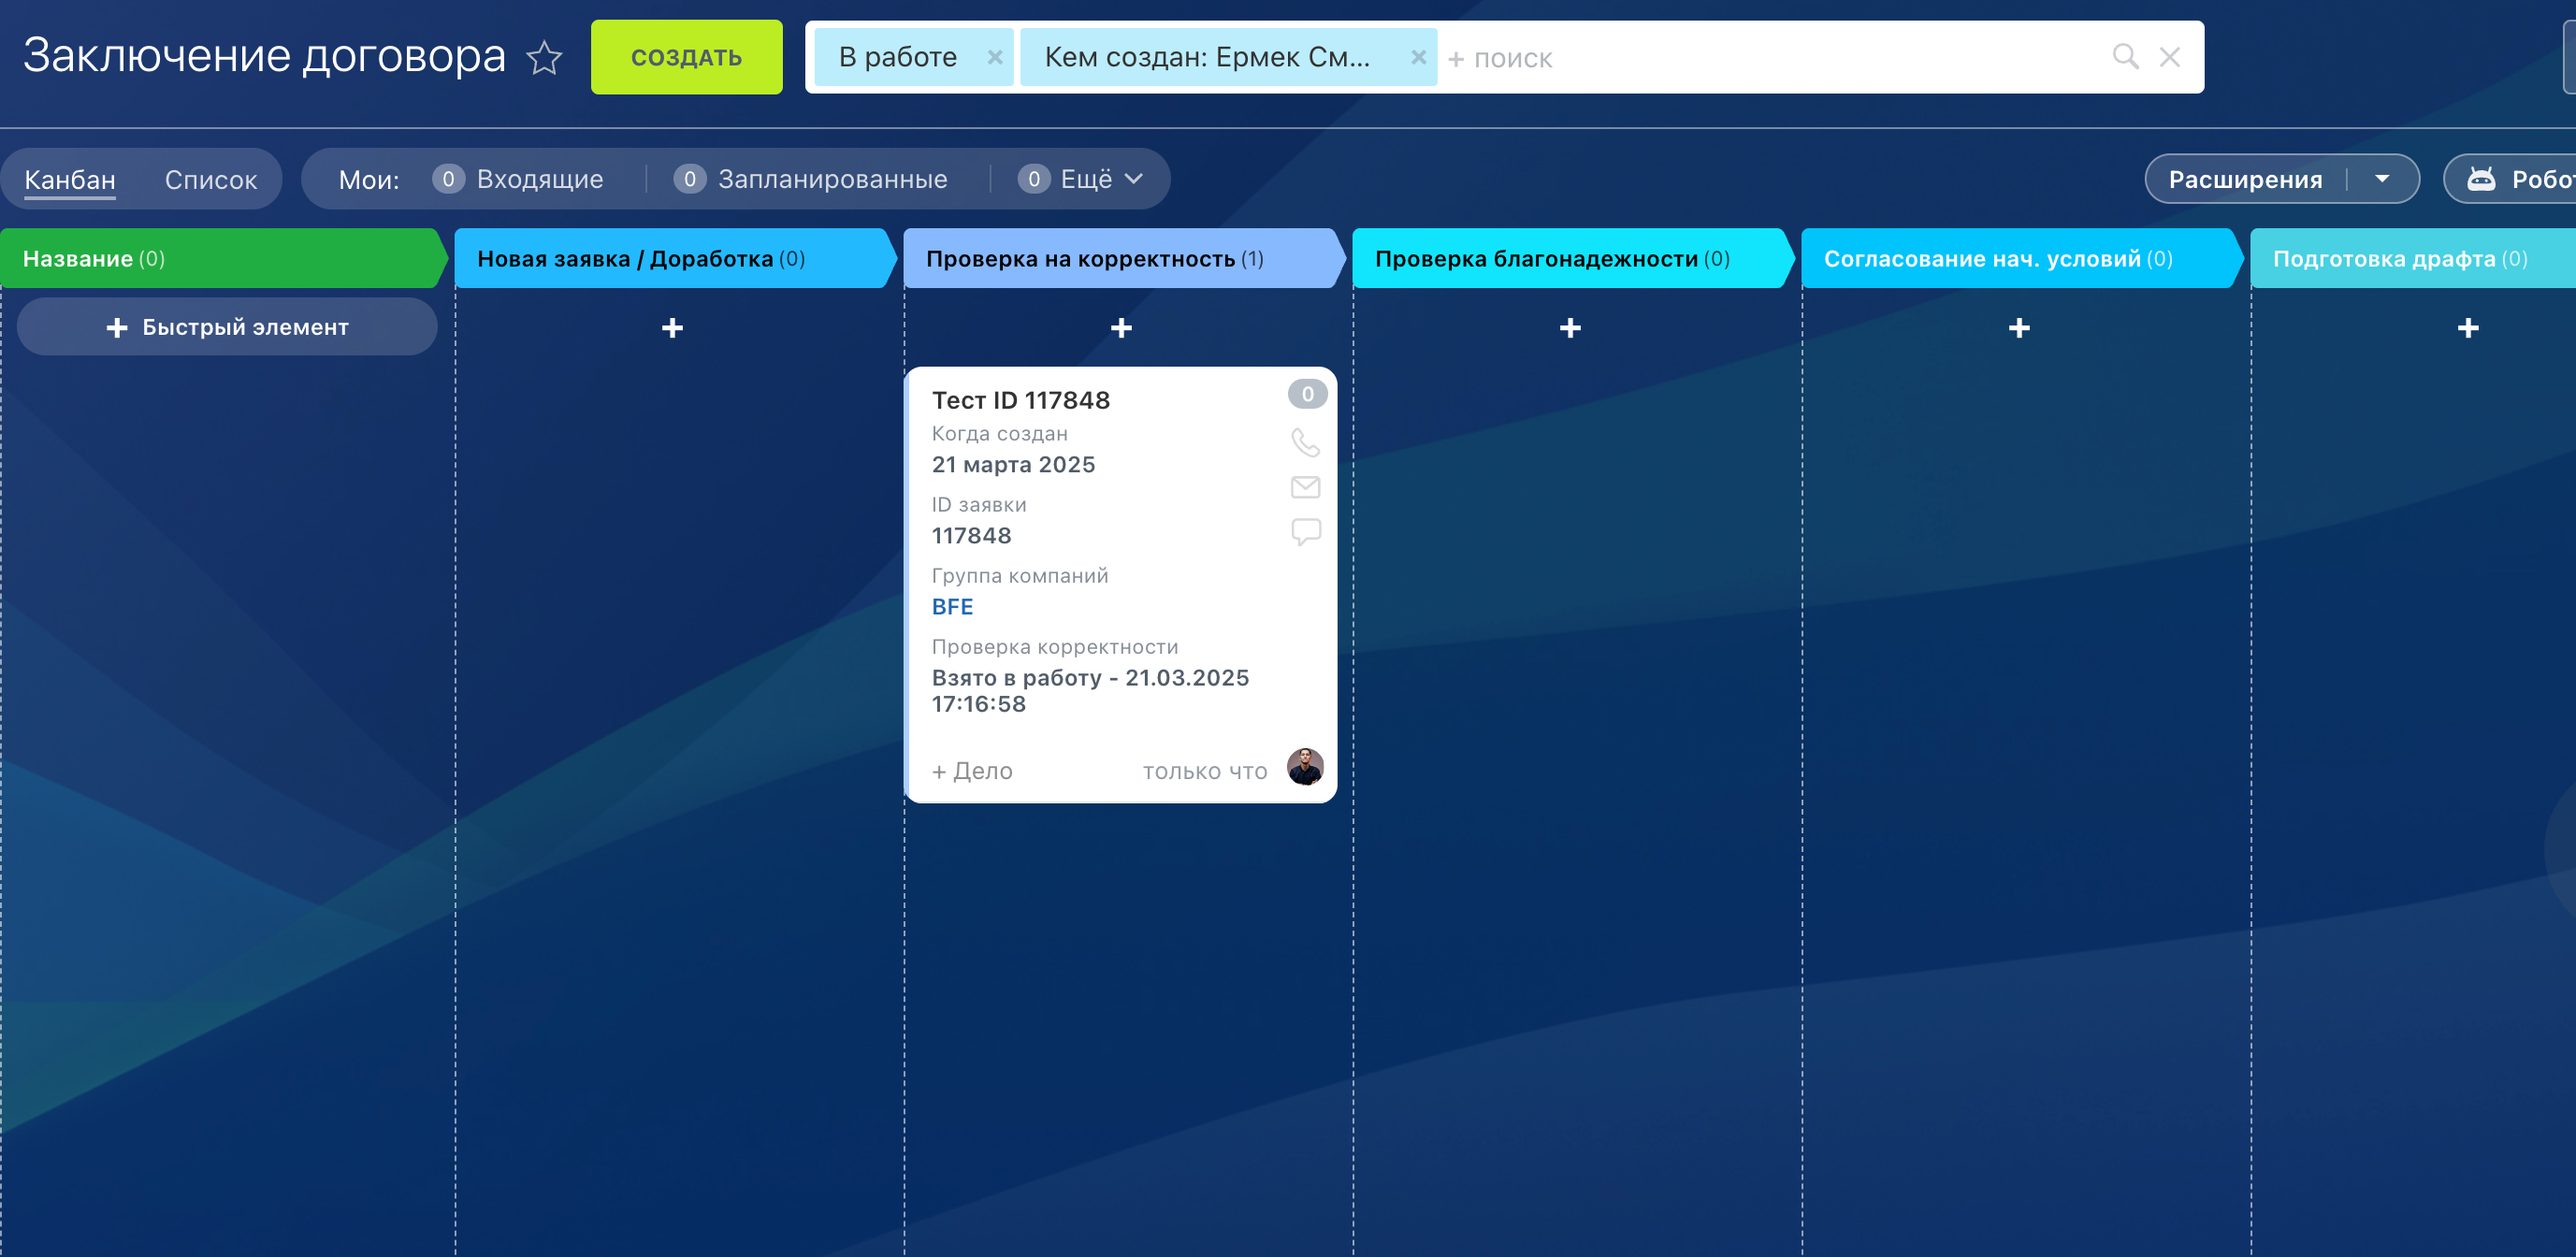Add item in Новая заявка / Доработка column
Image resolution: width=2576 pixels, height=1257 pixels.
click(672, 328)
